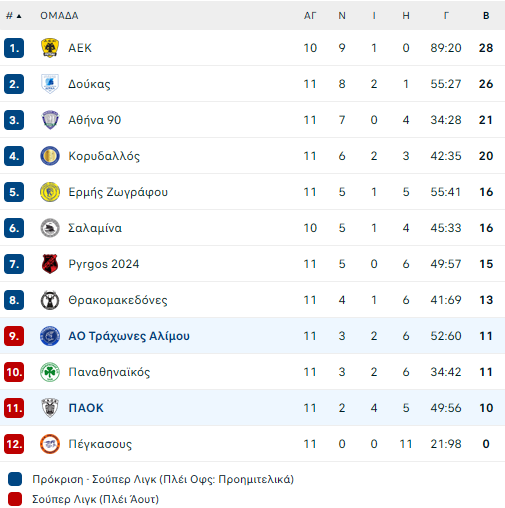505x508 pixels.
Task: Open the Σαλαμίνα team page link
Action: [95, 228]
